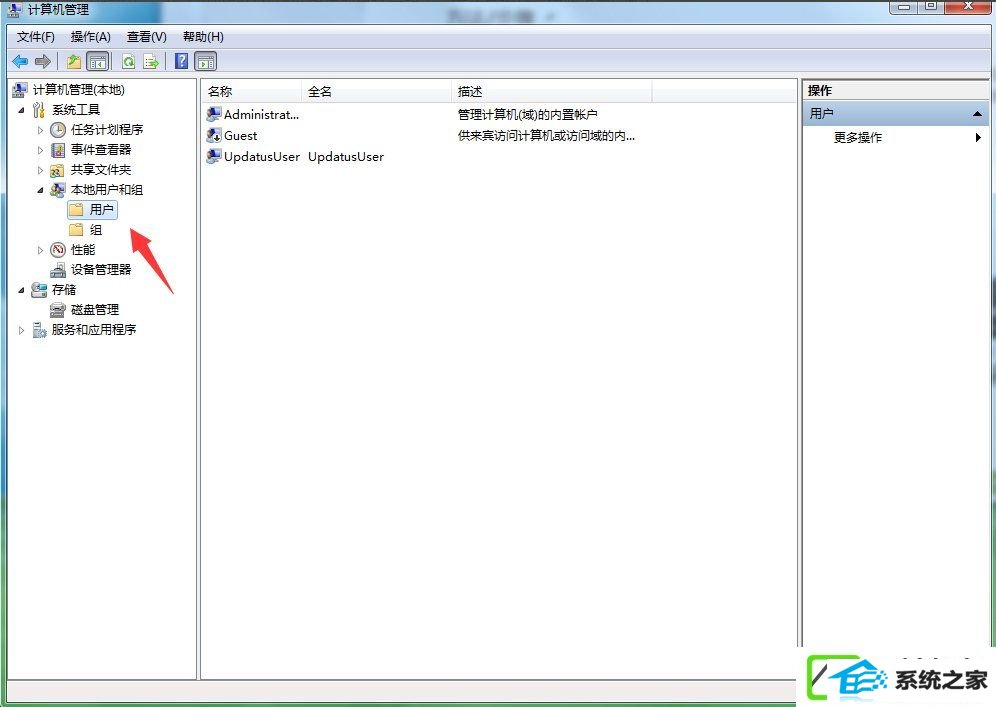Click the Forward arrow toolbar icon

click(43, 62)
